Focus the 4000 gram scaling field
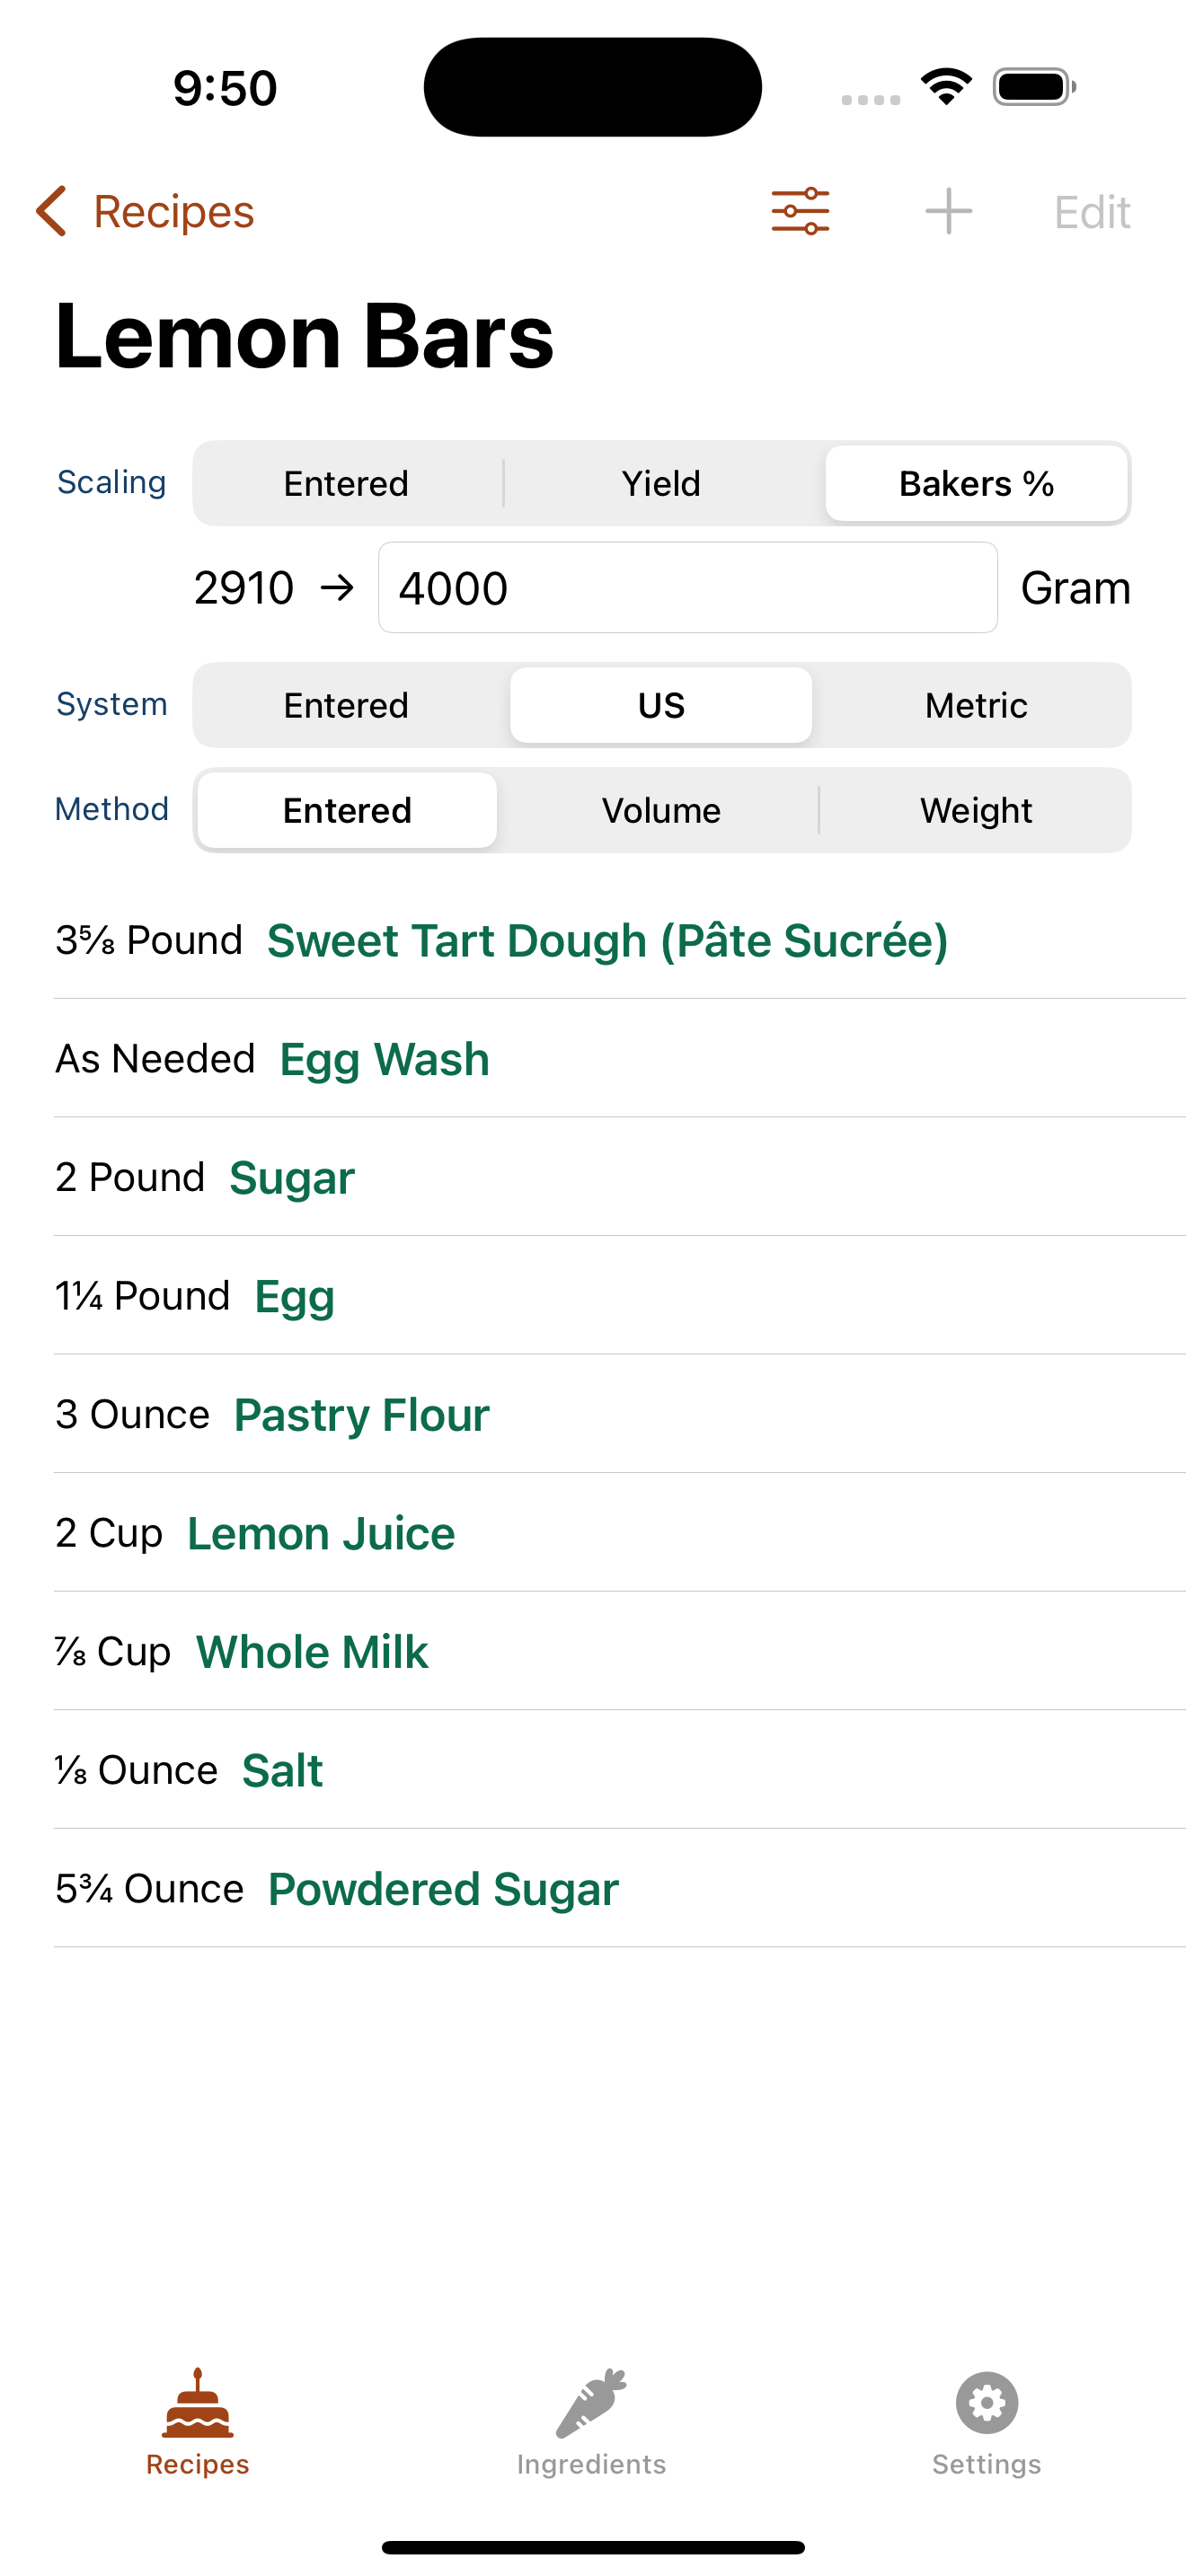This screenshot has width=1186, height=2576. tap(687, 587)
